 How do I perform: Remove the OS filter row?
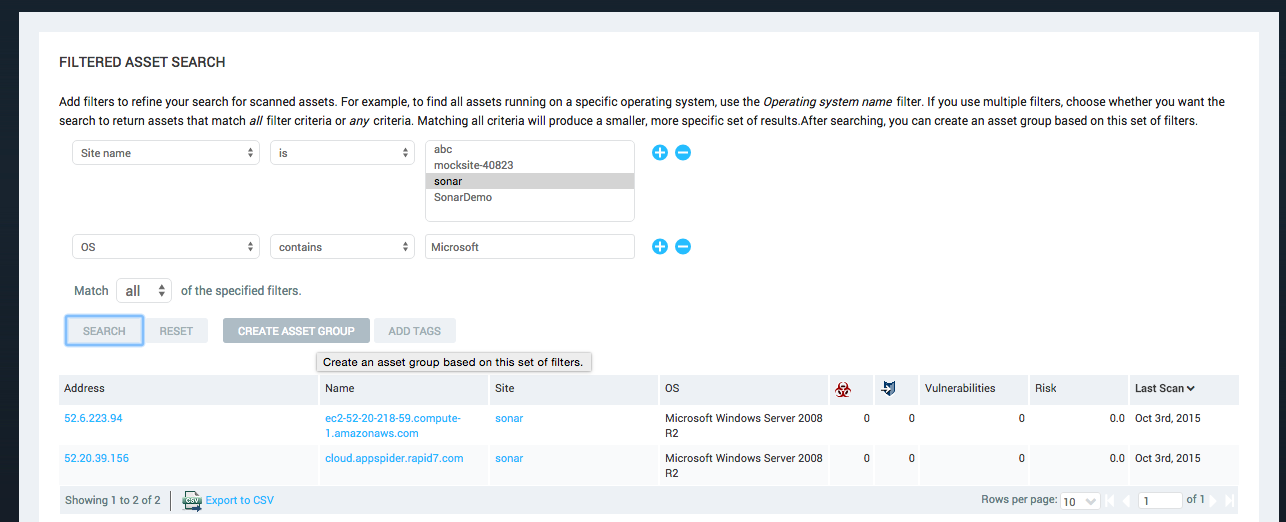tap(683, 247)
